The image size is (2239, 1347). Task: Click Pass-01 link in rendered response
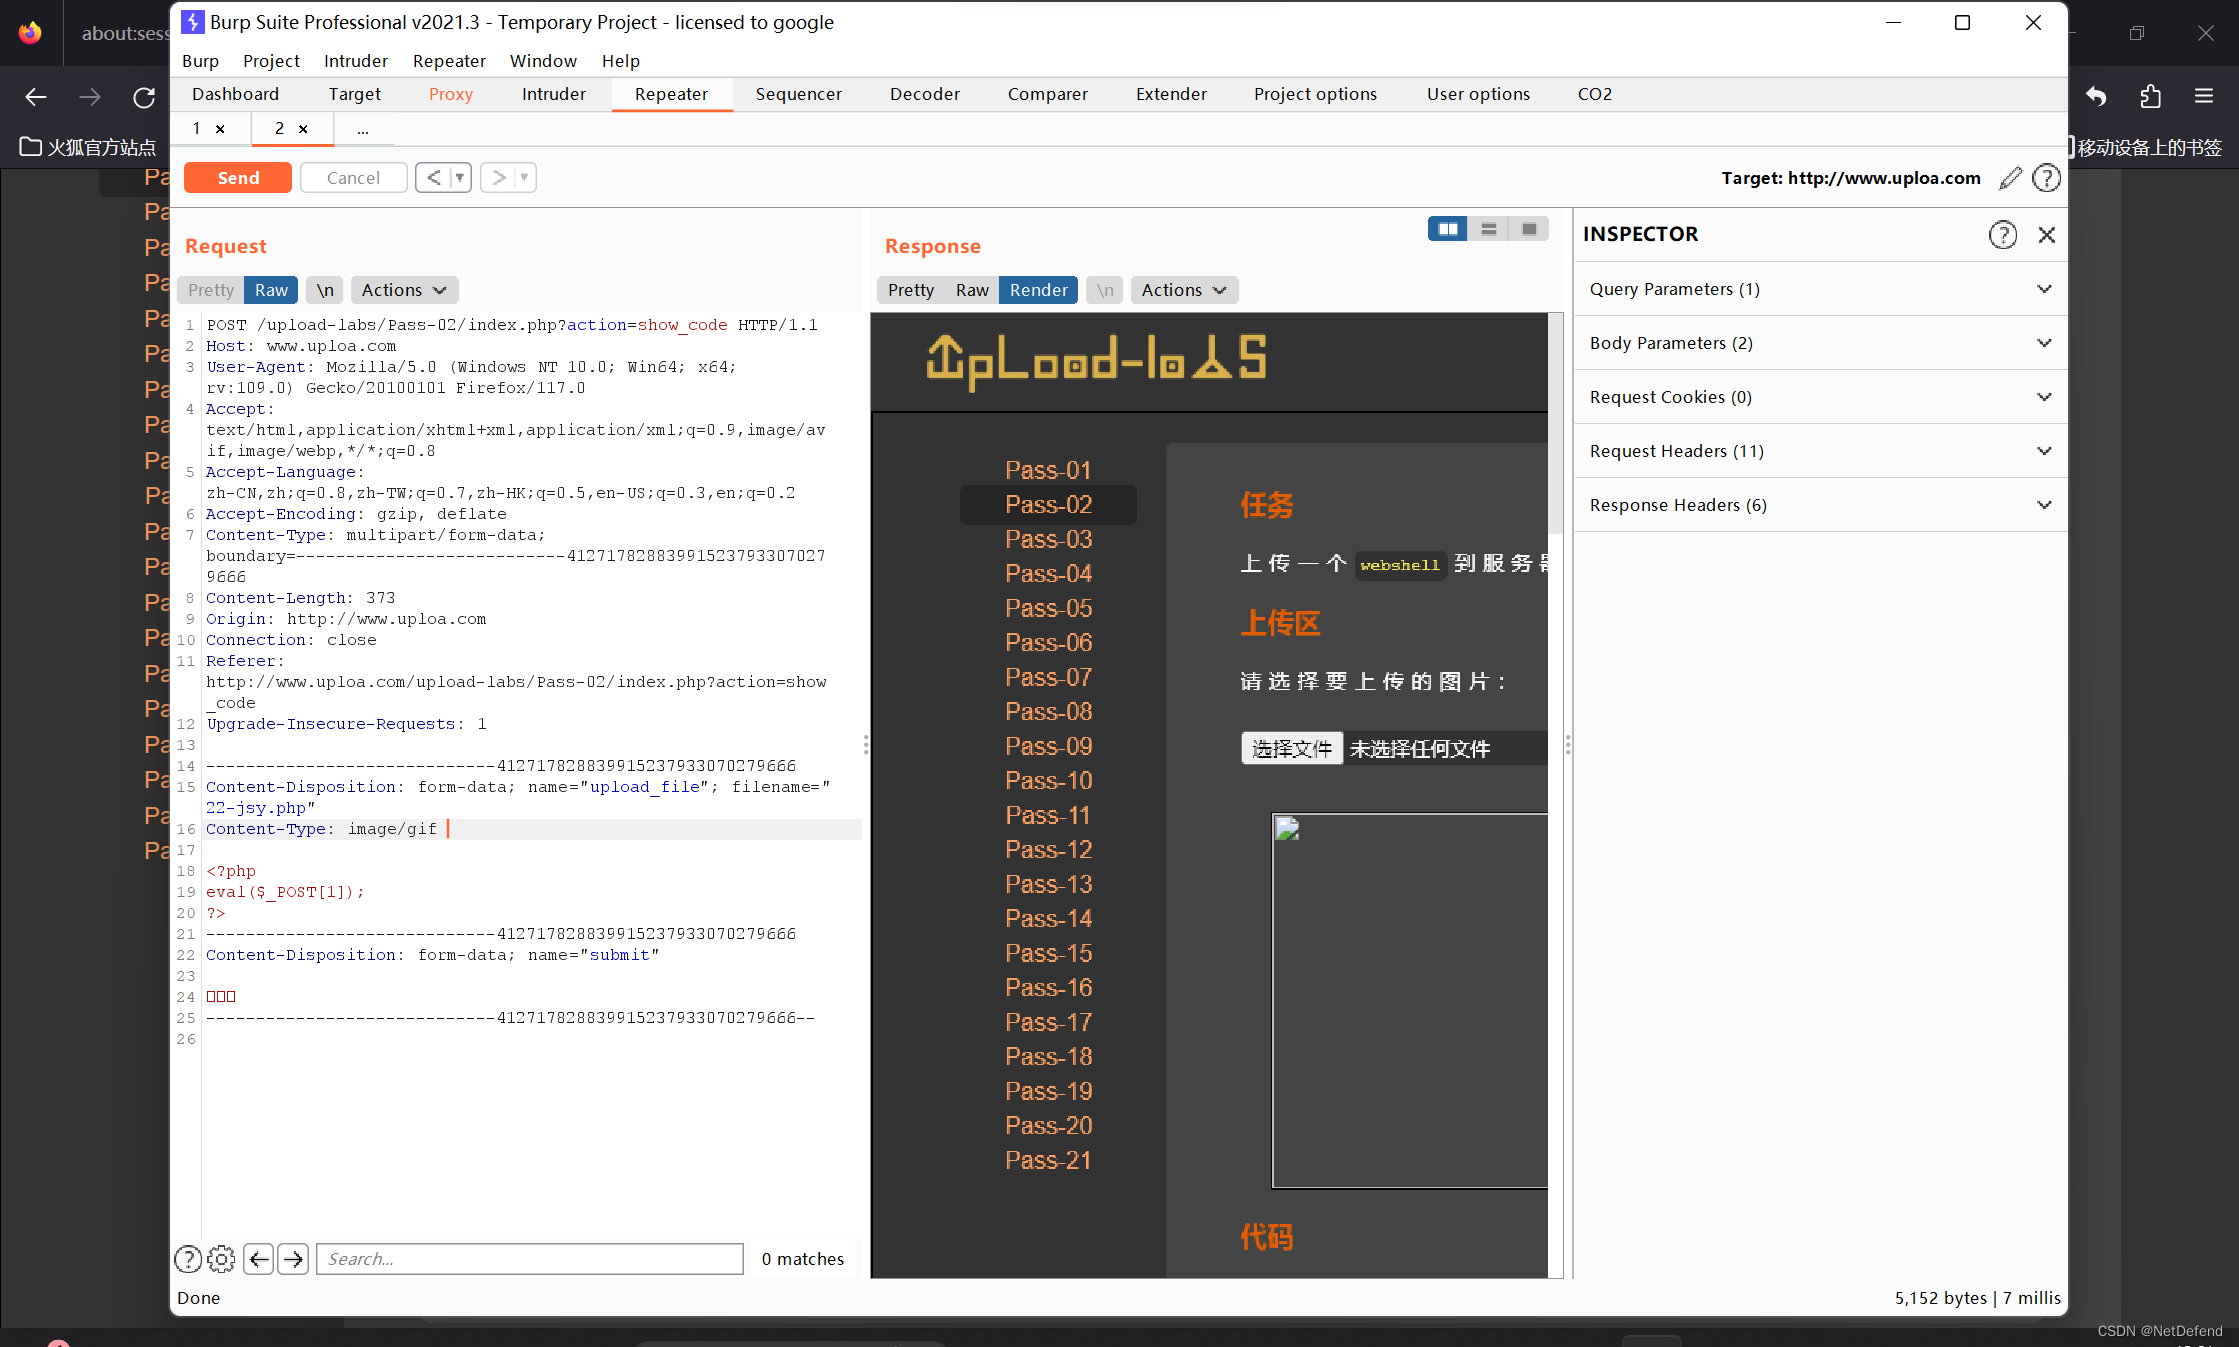click(x=1048, y=470)
